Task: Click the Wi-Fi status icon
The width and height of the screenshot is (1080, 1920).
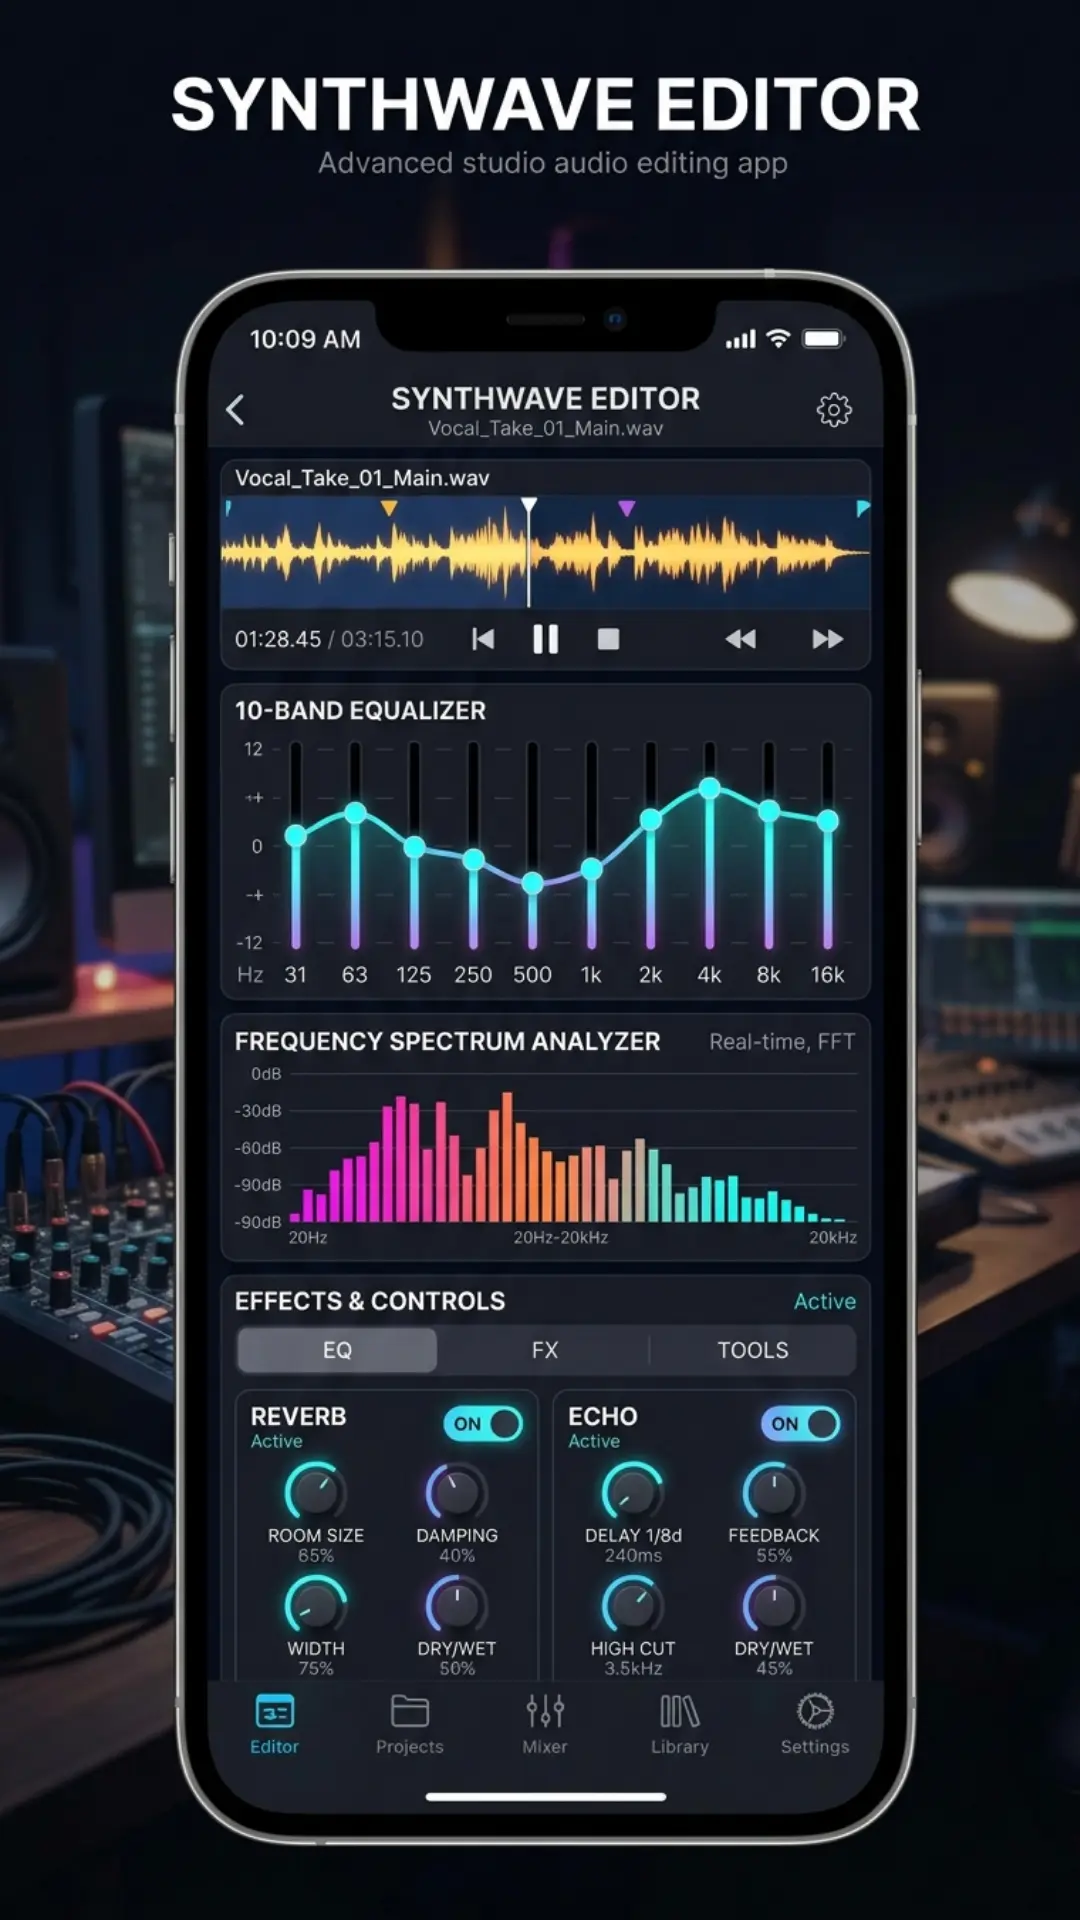Action: (x=778, y=339)
